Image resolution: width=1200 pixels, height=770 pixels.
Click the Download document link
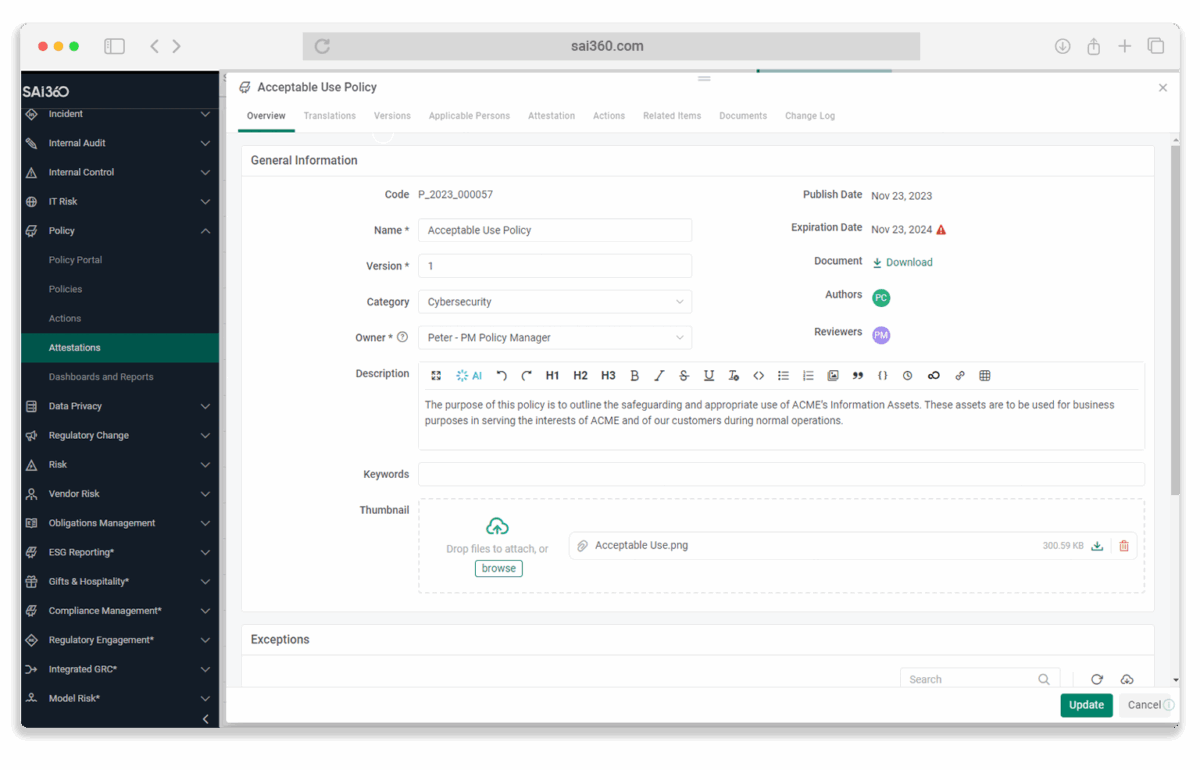pyautogui.click(x=902, y=263)
